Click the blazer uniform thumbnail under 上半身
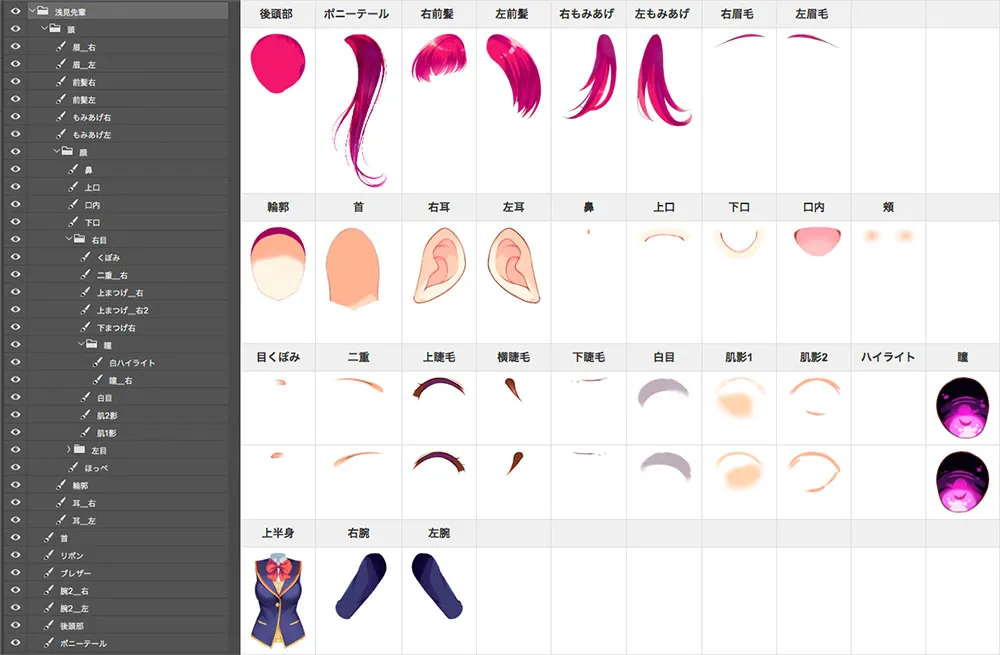 (x=277, y=598)
